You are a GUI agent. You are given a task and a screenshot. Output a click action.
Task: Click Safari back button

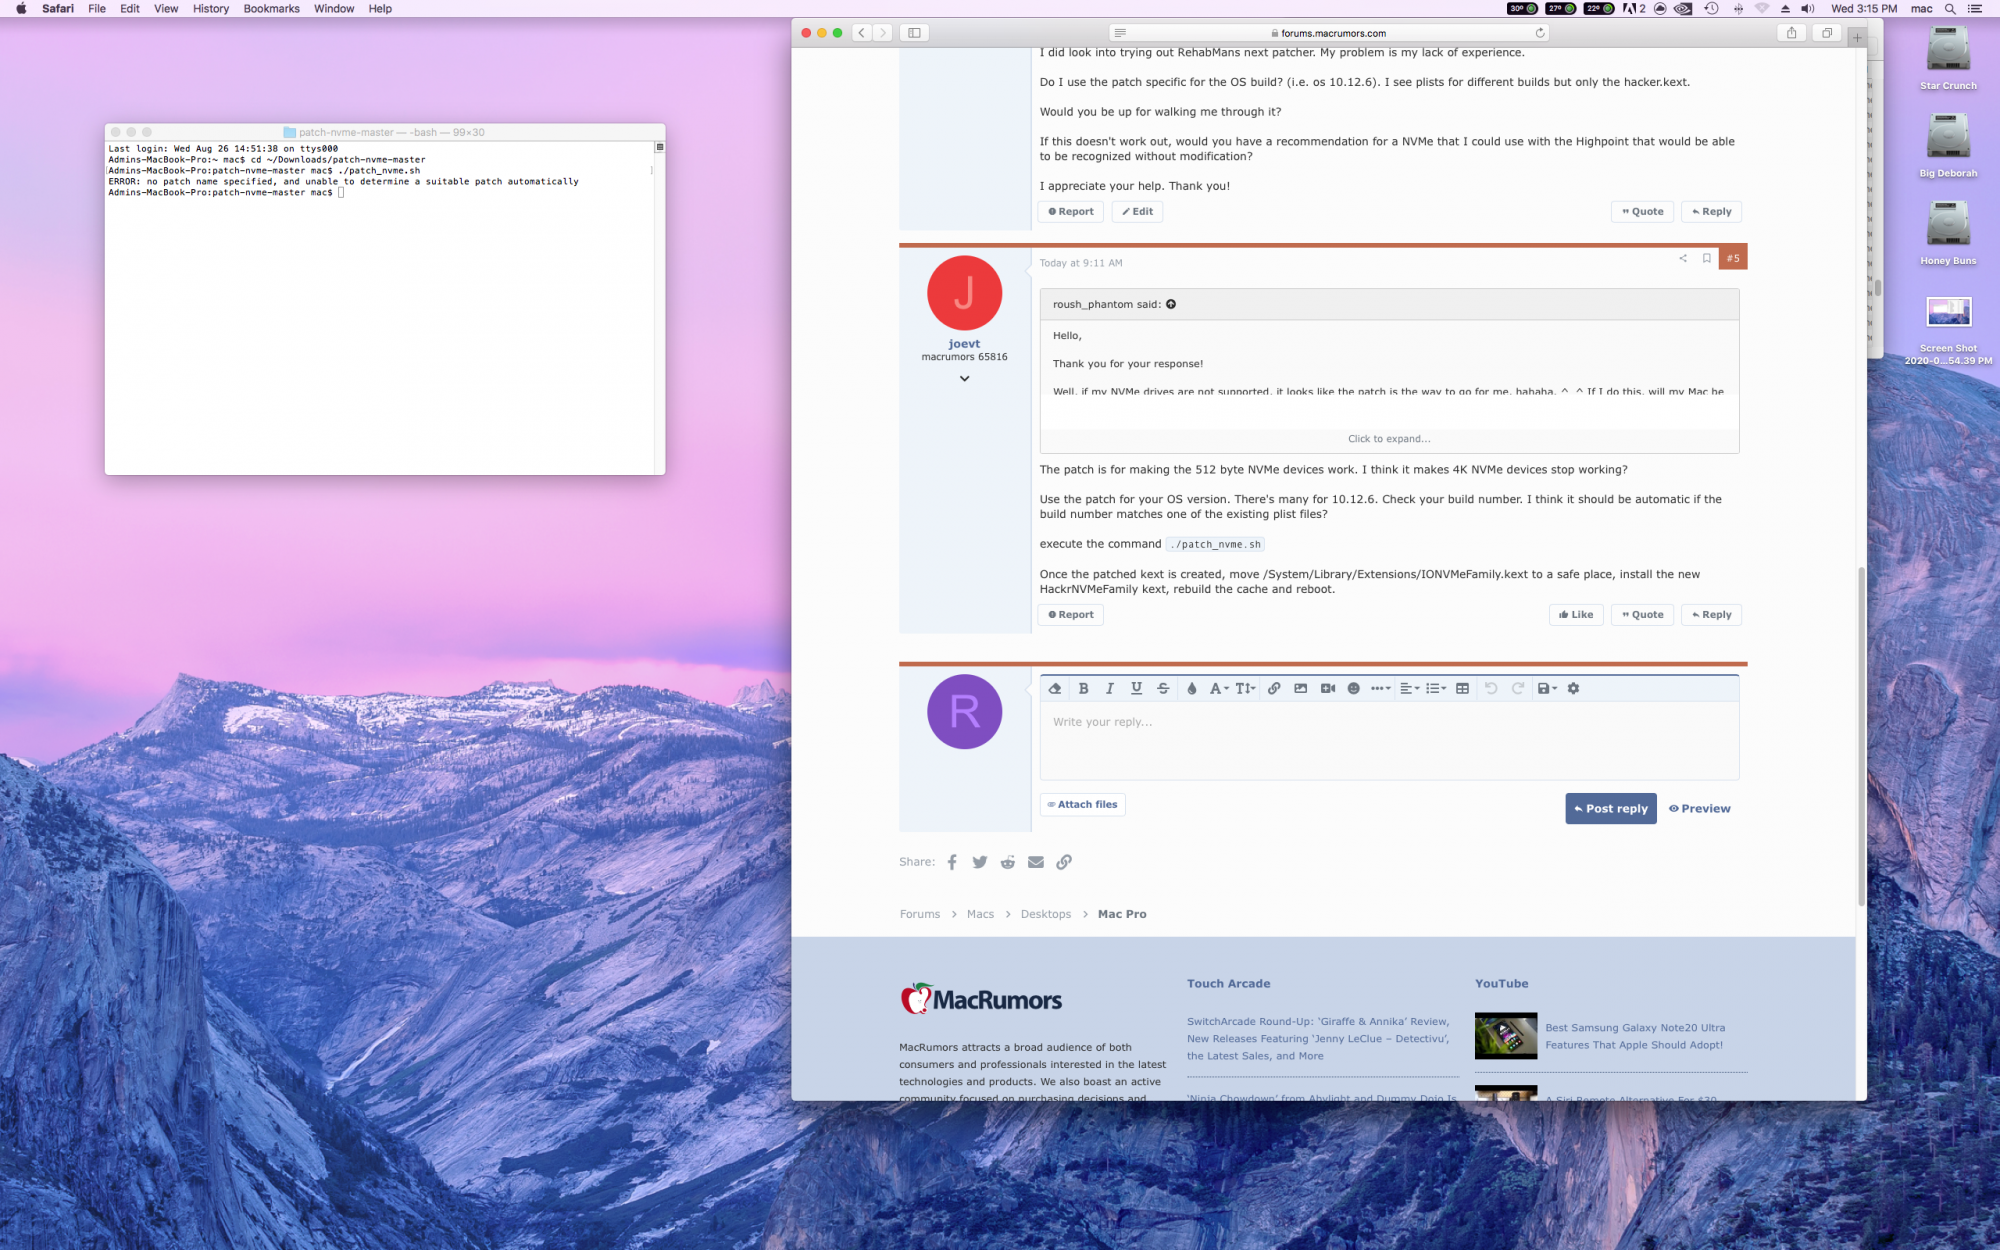(861, 33)
